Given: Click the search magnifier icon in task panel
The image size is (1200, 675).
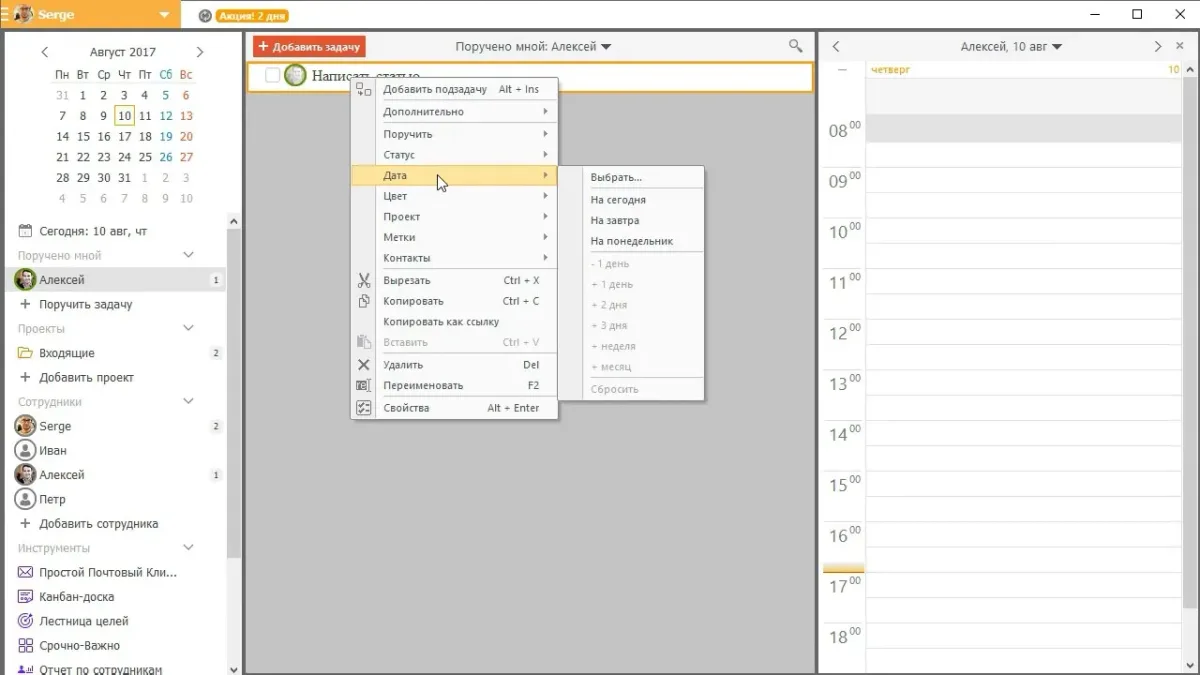Looking at the screenshot, I should click(x=795, y=46).
